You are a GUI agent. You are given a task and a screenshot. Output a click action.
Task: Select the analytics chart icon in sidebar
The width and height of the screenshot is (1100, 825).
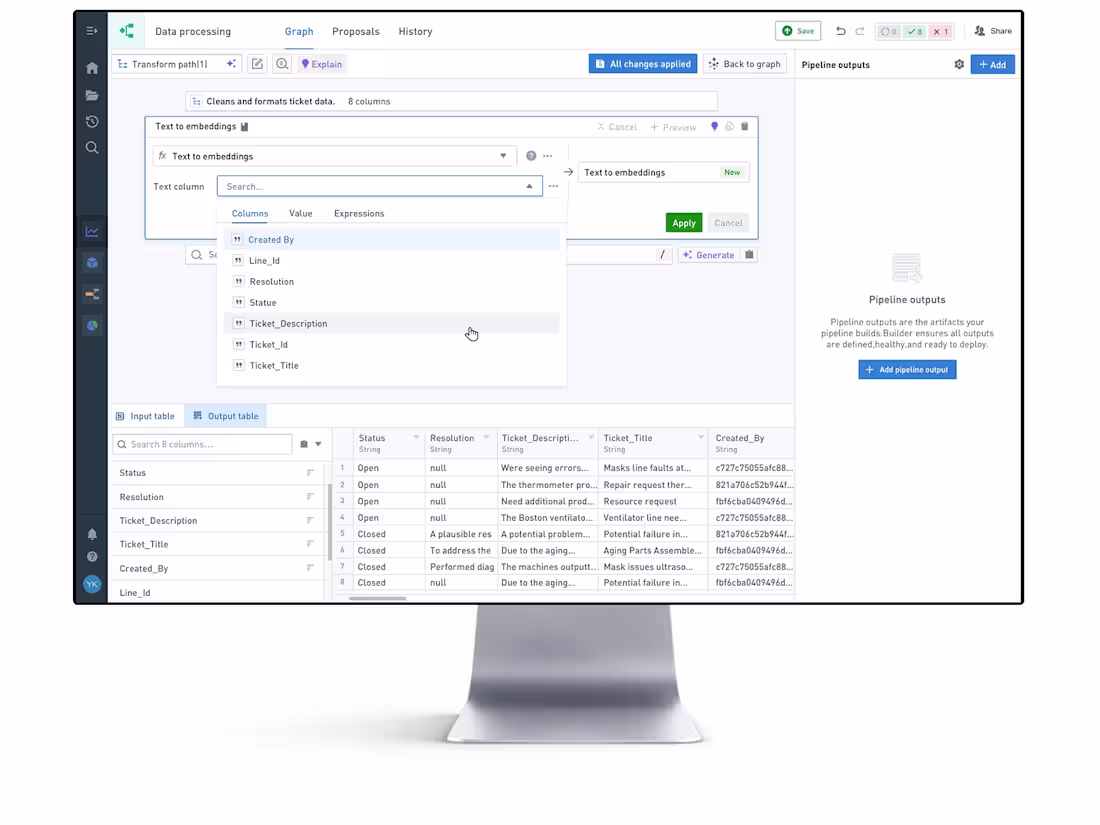(92, 230)
